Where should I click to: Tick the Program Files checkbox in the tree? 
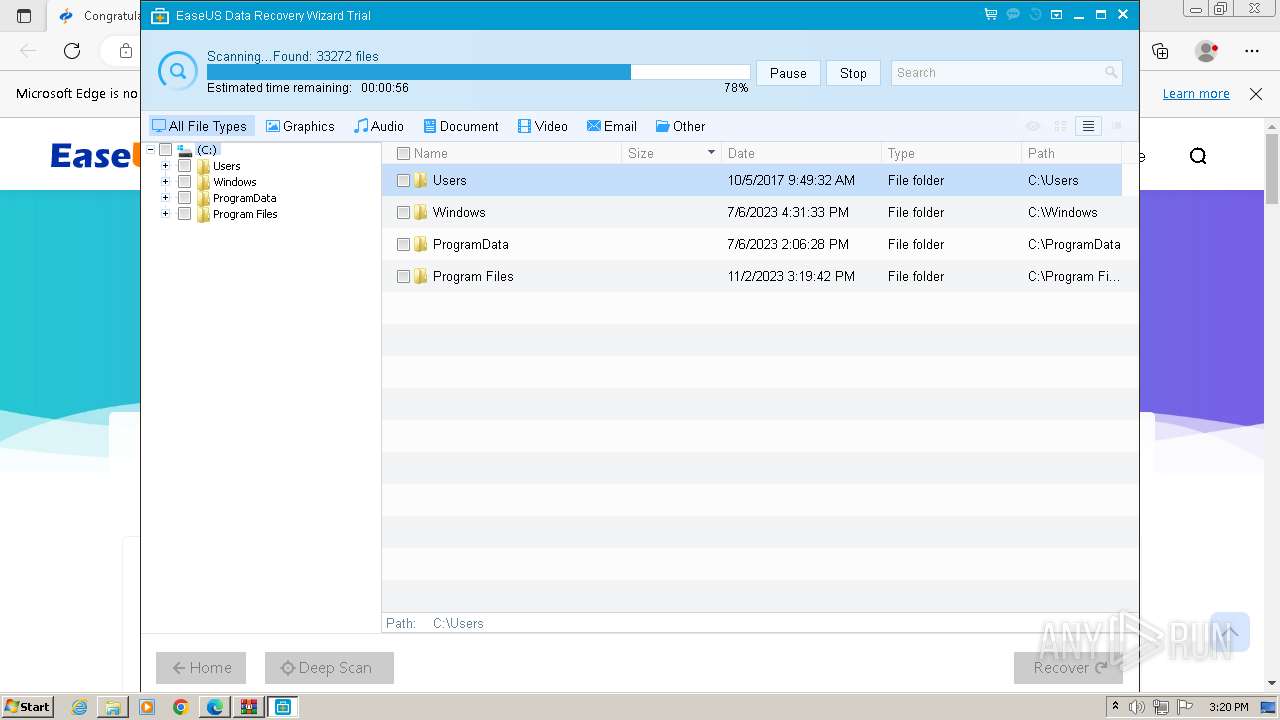coord(184,214)
